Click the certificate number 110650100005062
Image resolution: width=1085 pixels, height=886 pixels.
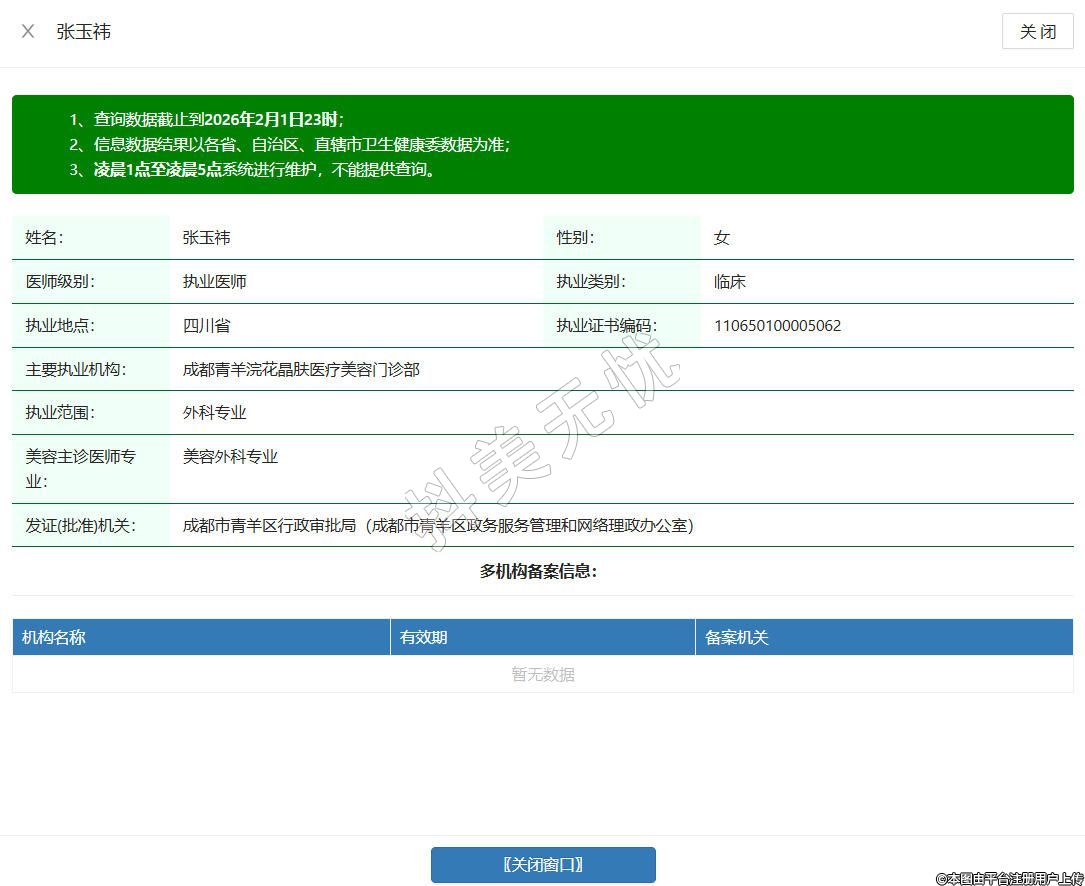click(777, 325)
